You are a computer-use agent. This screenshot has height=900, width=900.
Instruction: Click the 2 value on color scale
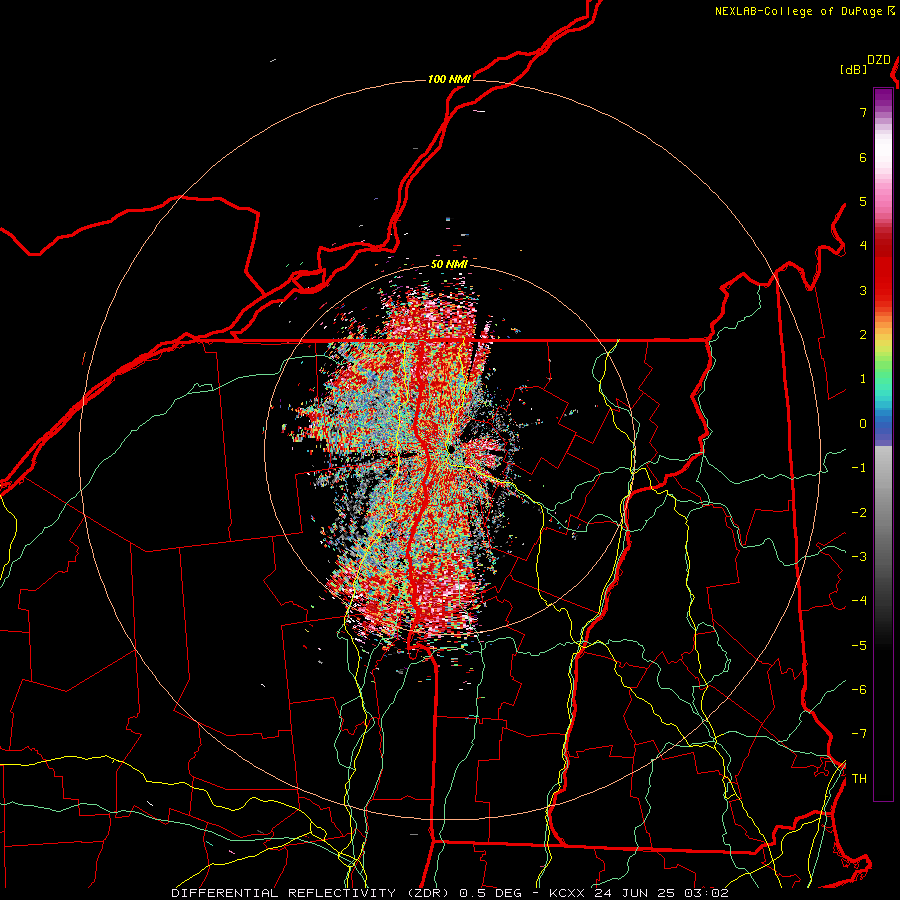863,335
